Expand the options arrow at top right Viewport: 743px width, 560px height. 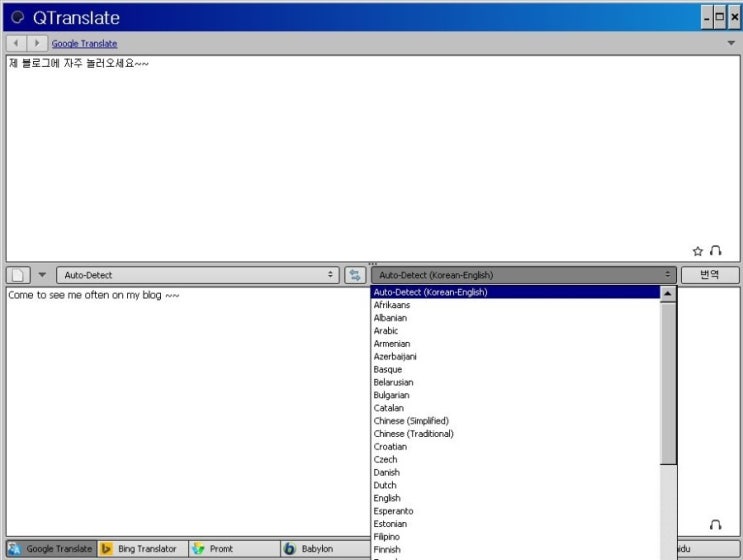731,43
